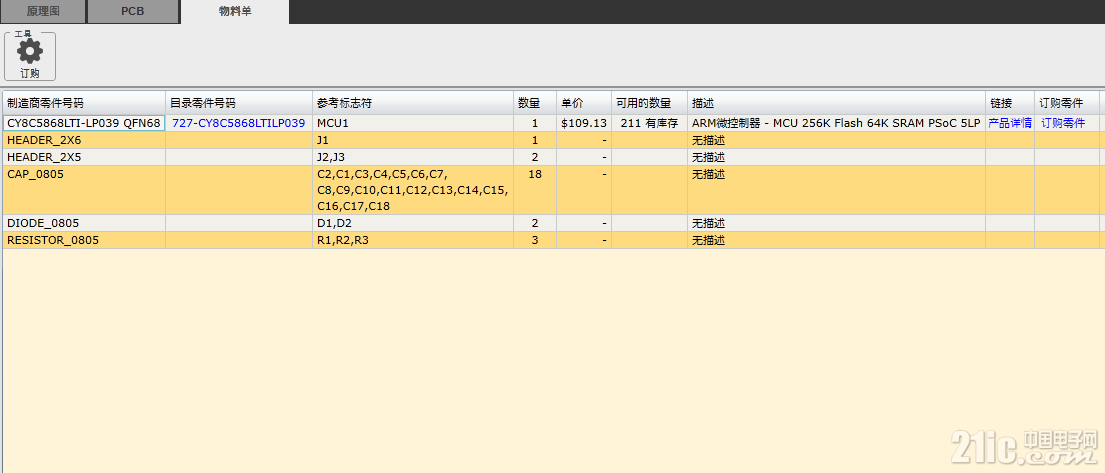Screen dimensions: 1105x473
Task: Click the 订购零件 link in MCU1 row
Action: (1063, 123)
